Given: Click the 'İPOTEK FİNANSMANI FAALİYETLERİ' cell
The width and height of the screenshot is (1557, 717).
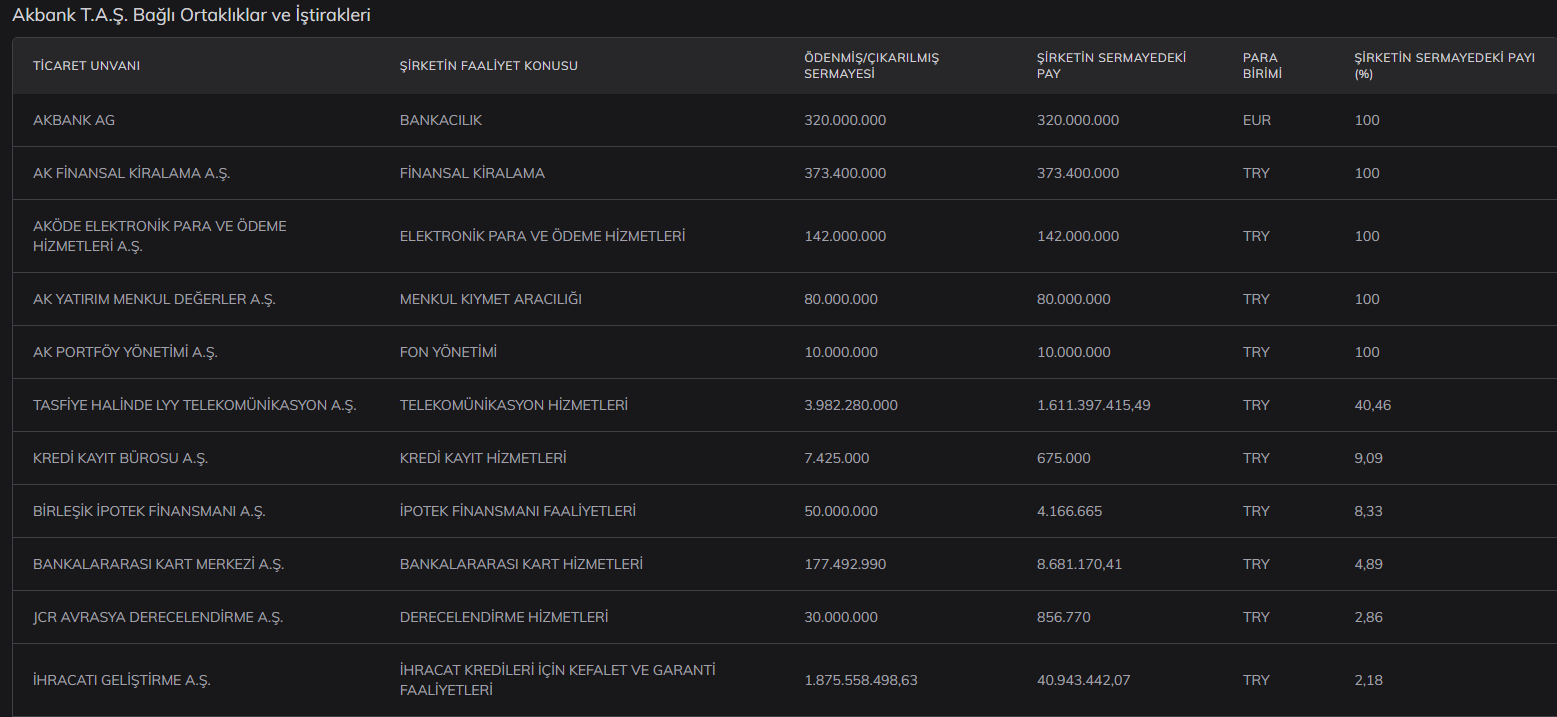Looking at the screenshot, I should click(518, 511).
